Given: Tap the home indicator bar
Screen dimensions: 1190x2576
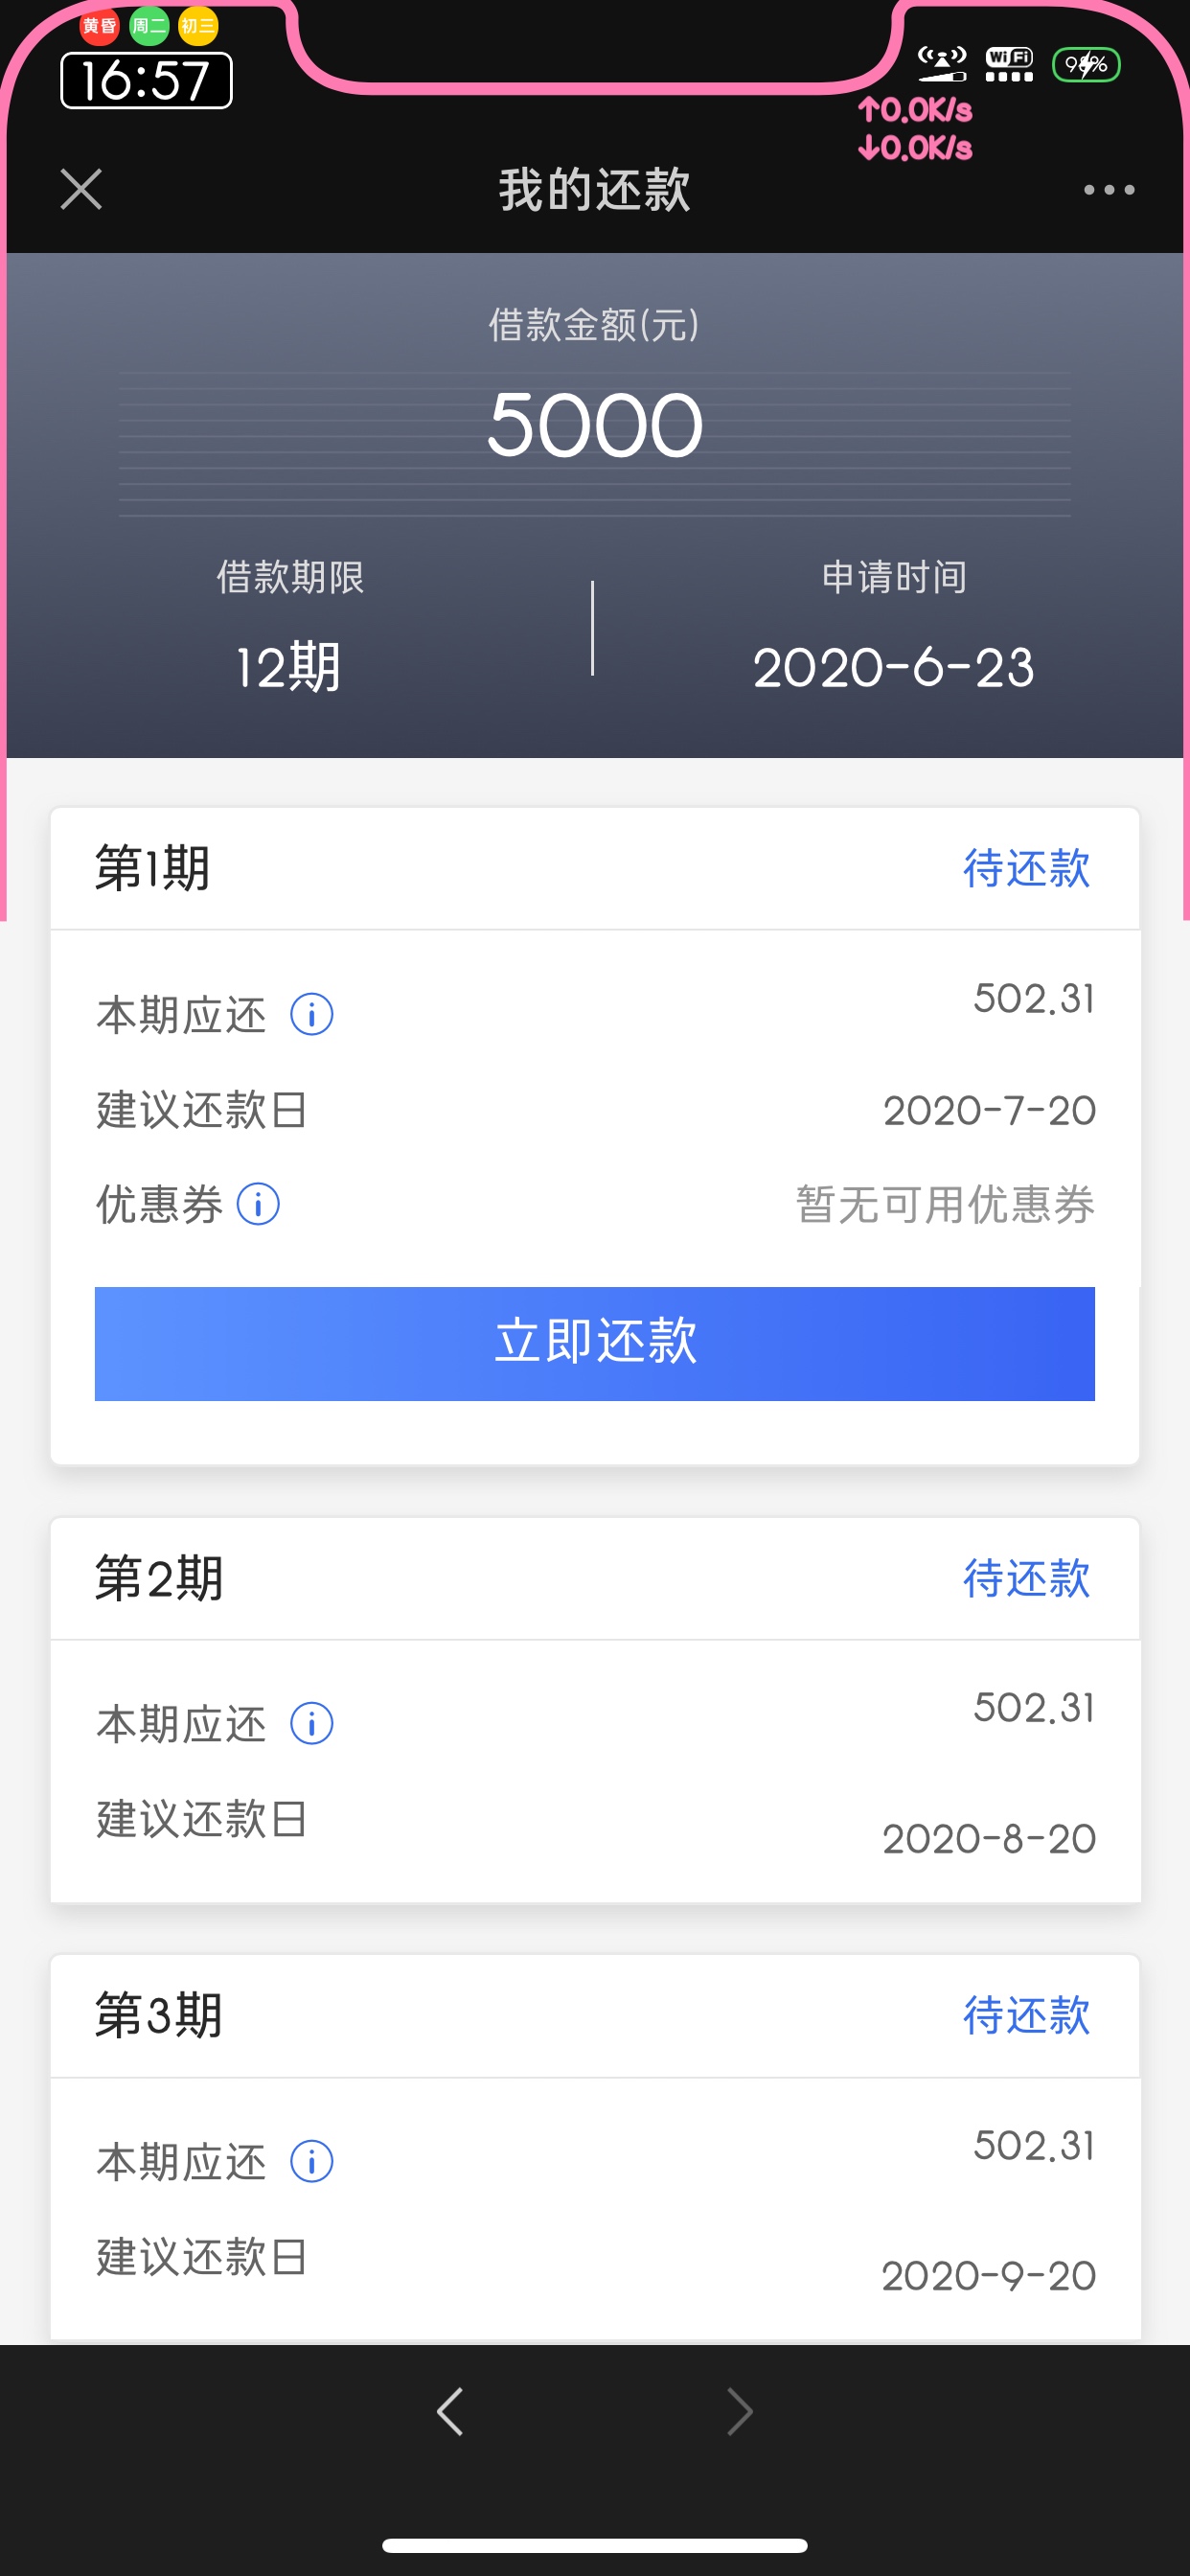Looking at the screenshot, I should (x=595, y=2545).
